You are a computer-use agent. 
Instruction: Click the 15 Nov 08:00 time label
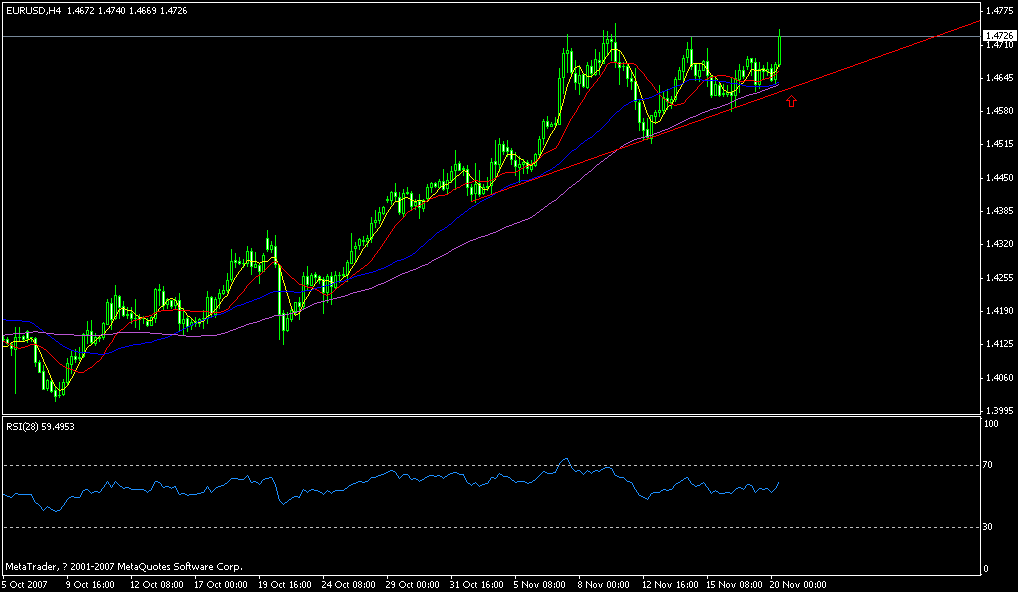(733, 585)
